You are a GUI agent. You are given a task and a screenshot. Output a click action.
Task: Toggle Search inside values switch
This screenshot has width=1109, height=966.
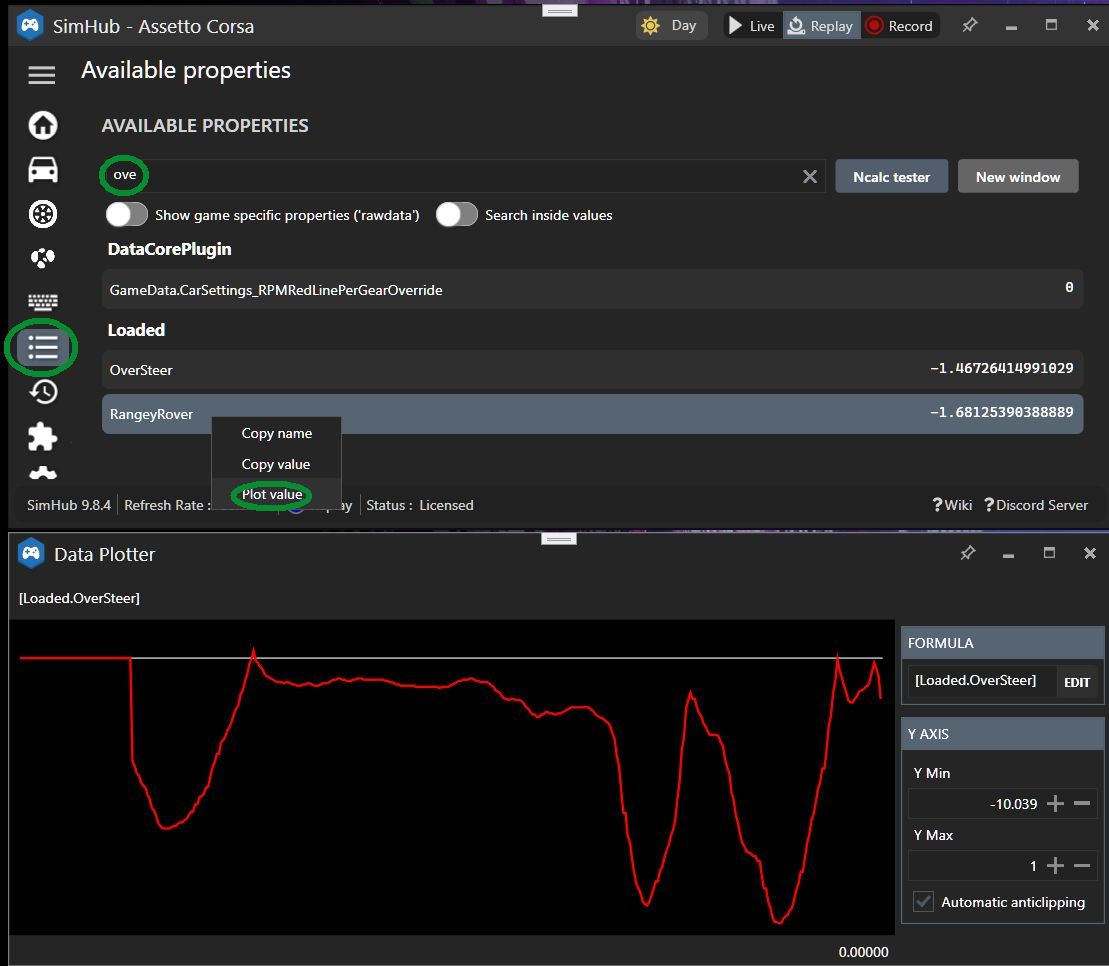coord(457,214)
